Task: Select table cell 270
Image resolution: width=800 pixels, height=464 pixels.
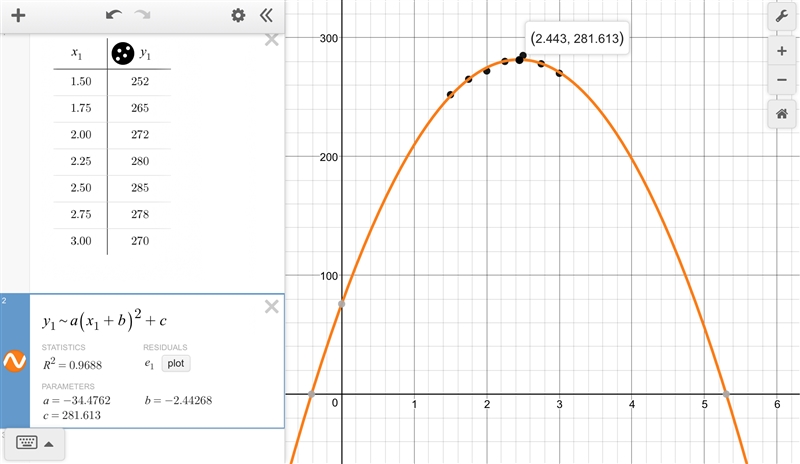Action: (x=139, y=241)
